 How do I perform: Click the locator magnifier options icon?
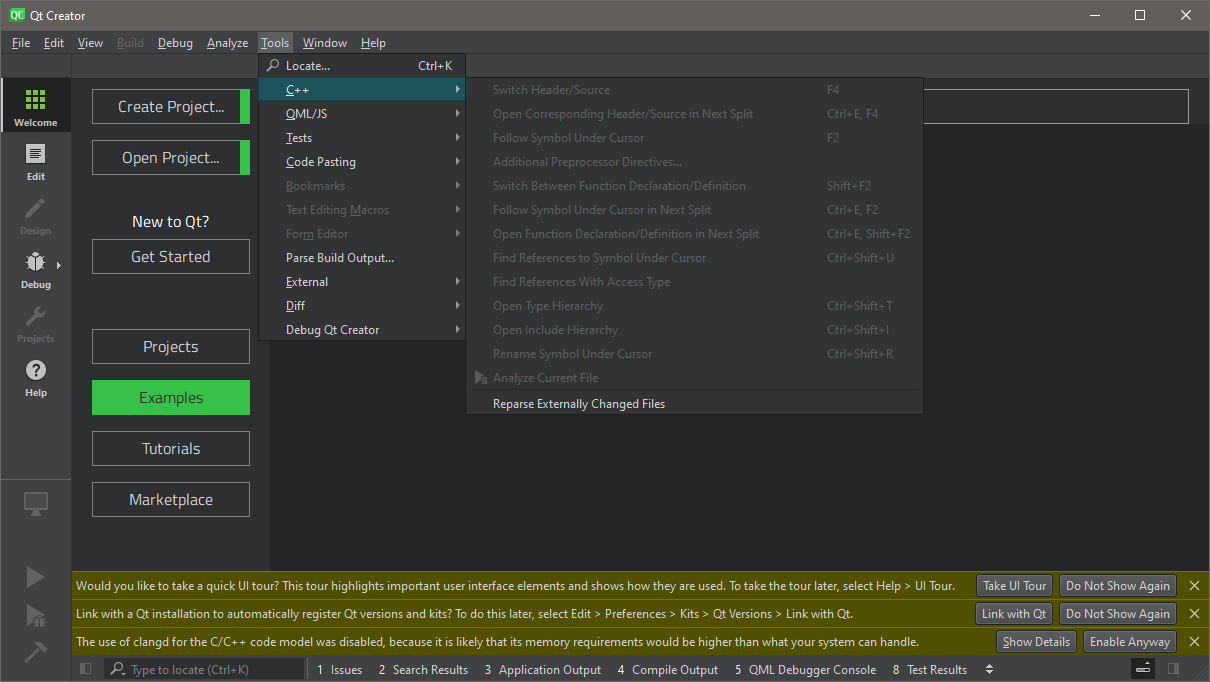point(118,669)
